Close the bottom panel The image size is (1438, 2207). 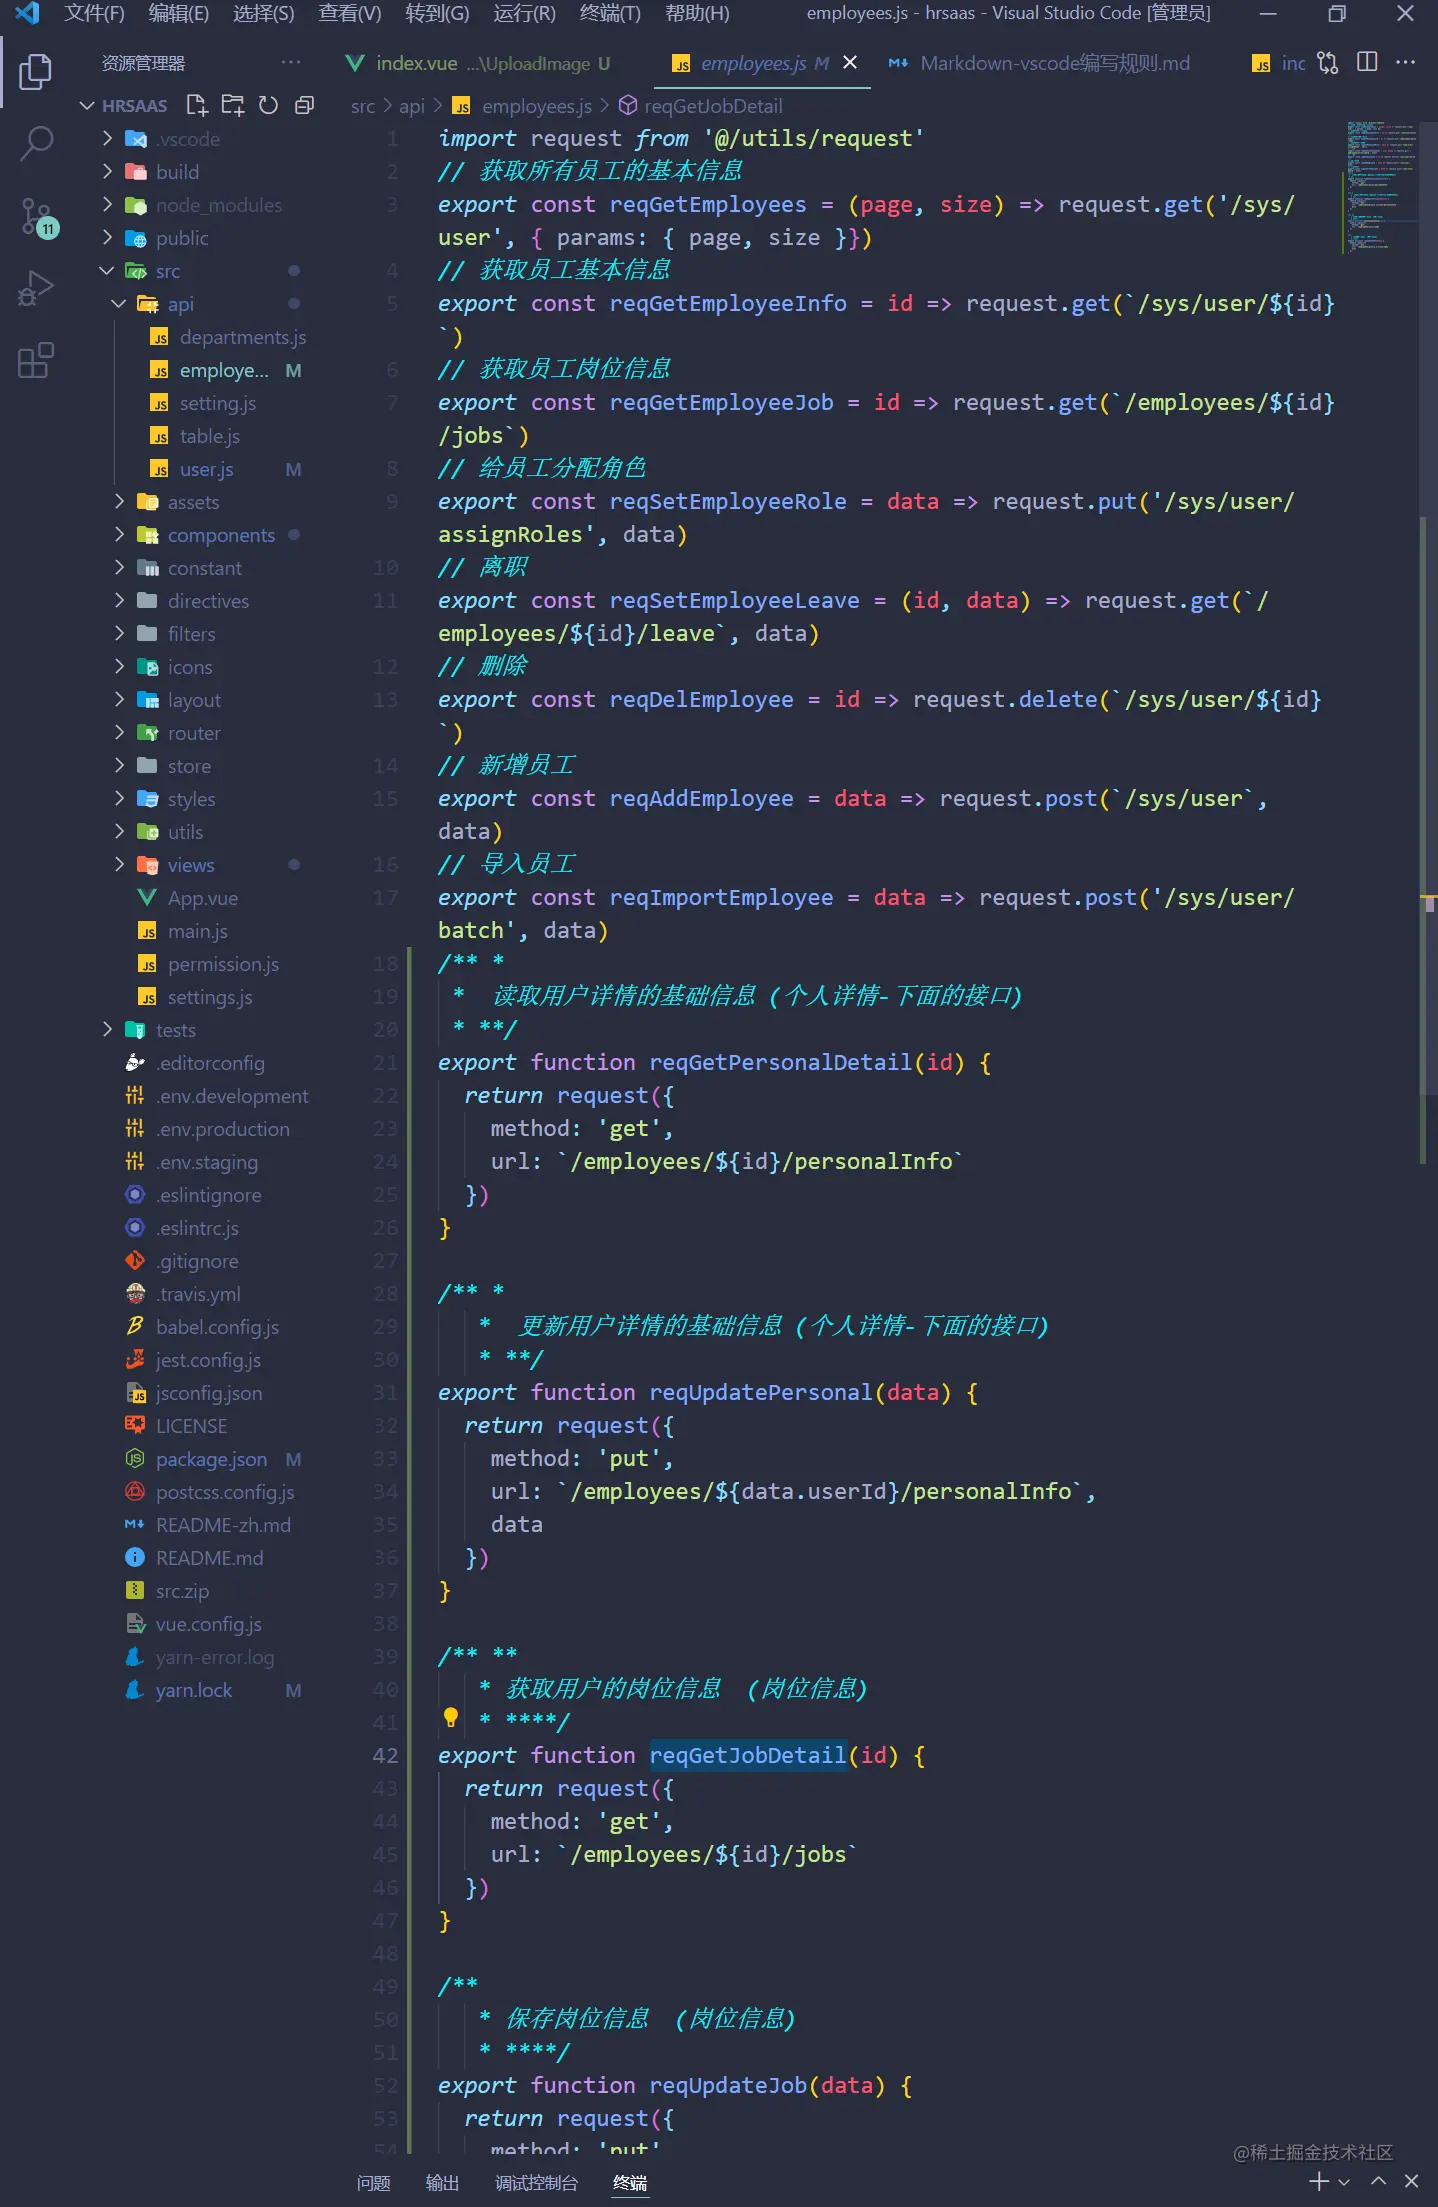pyautogui.click(x=1411, y=2181)
